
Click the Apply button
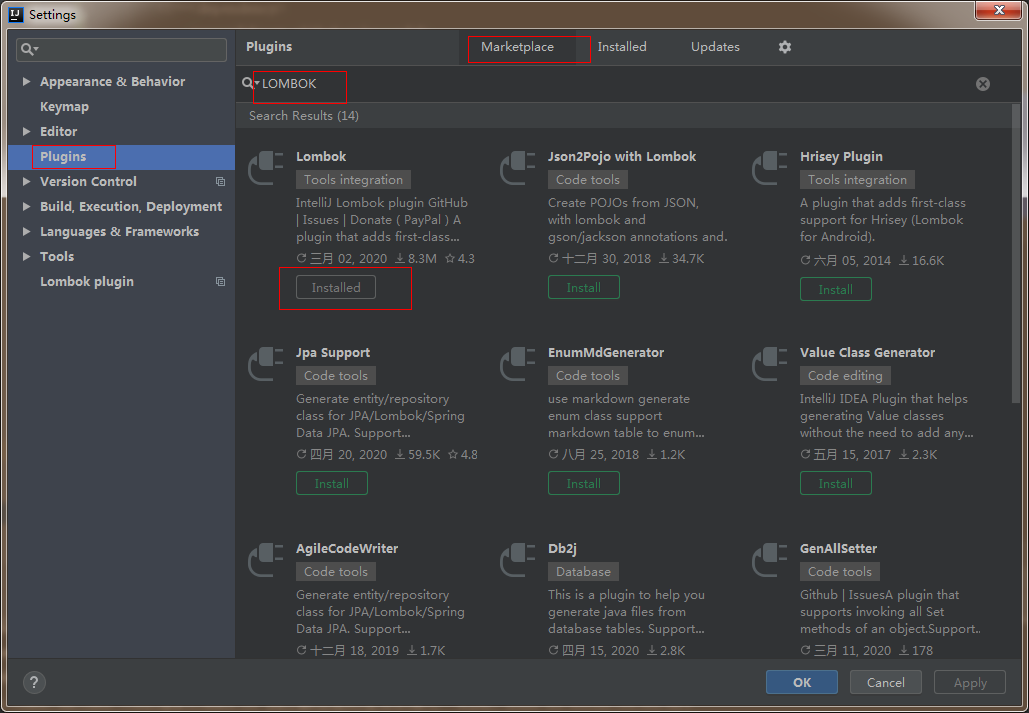point(970,682)
